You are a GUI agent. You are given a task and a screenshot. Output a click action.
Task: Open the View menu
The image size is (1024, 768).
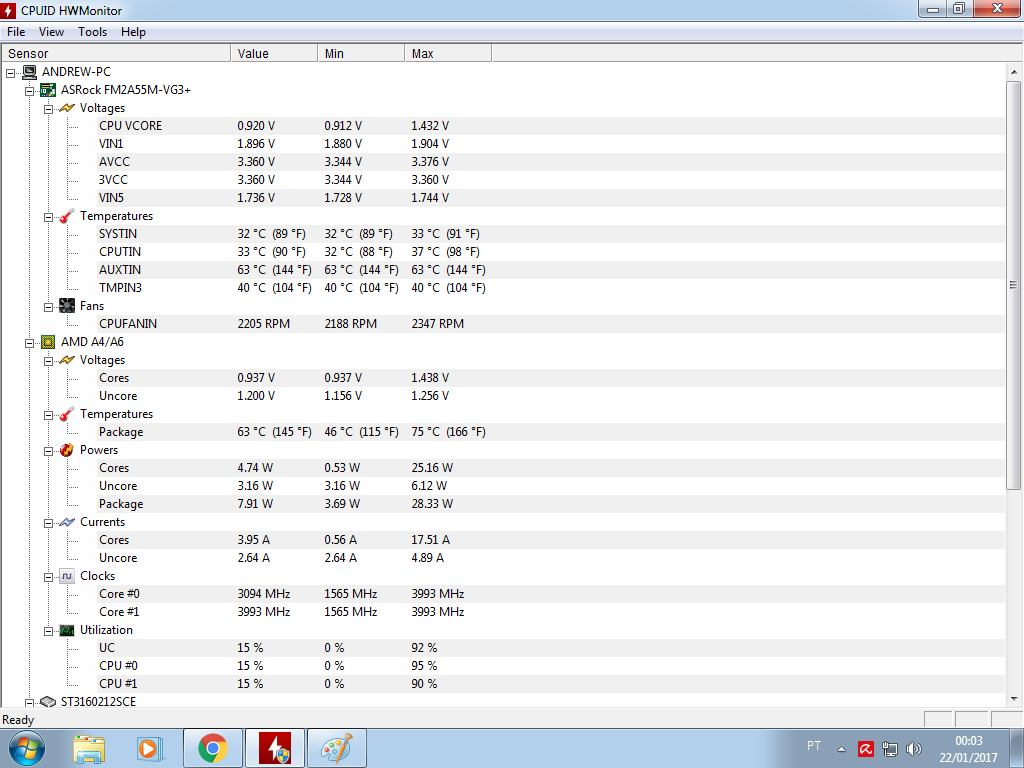pos(51,32)
